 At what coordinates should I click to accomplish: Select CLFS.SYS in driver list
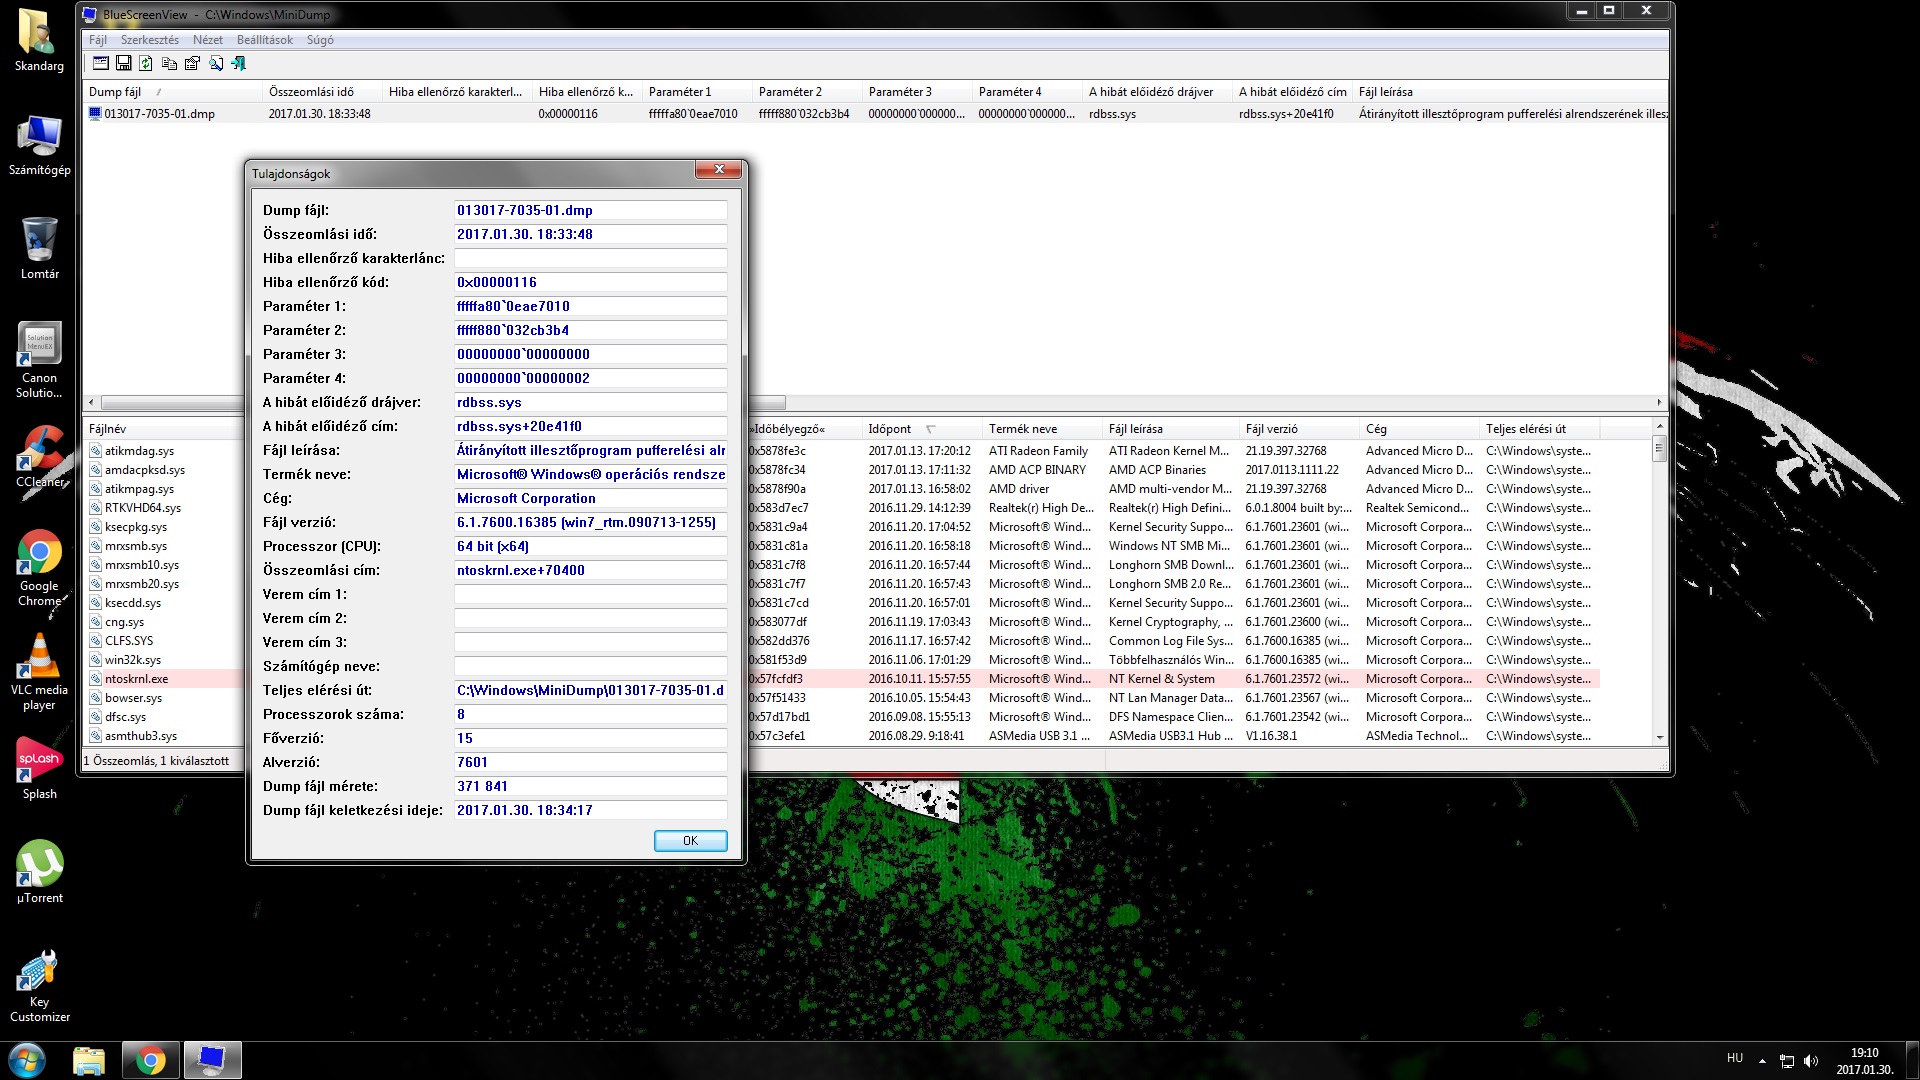point(129,641)
